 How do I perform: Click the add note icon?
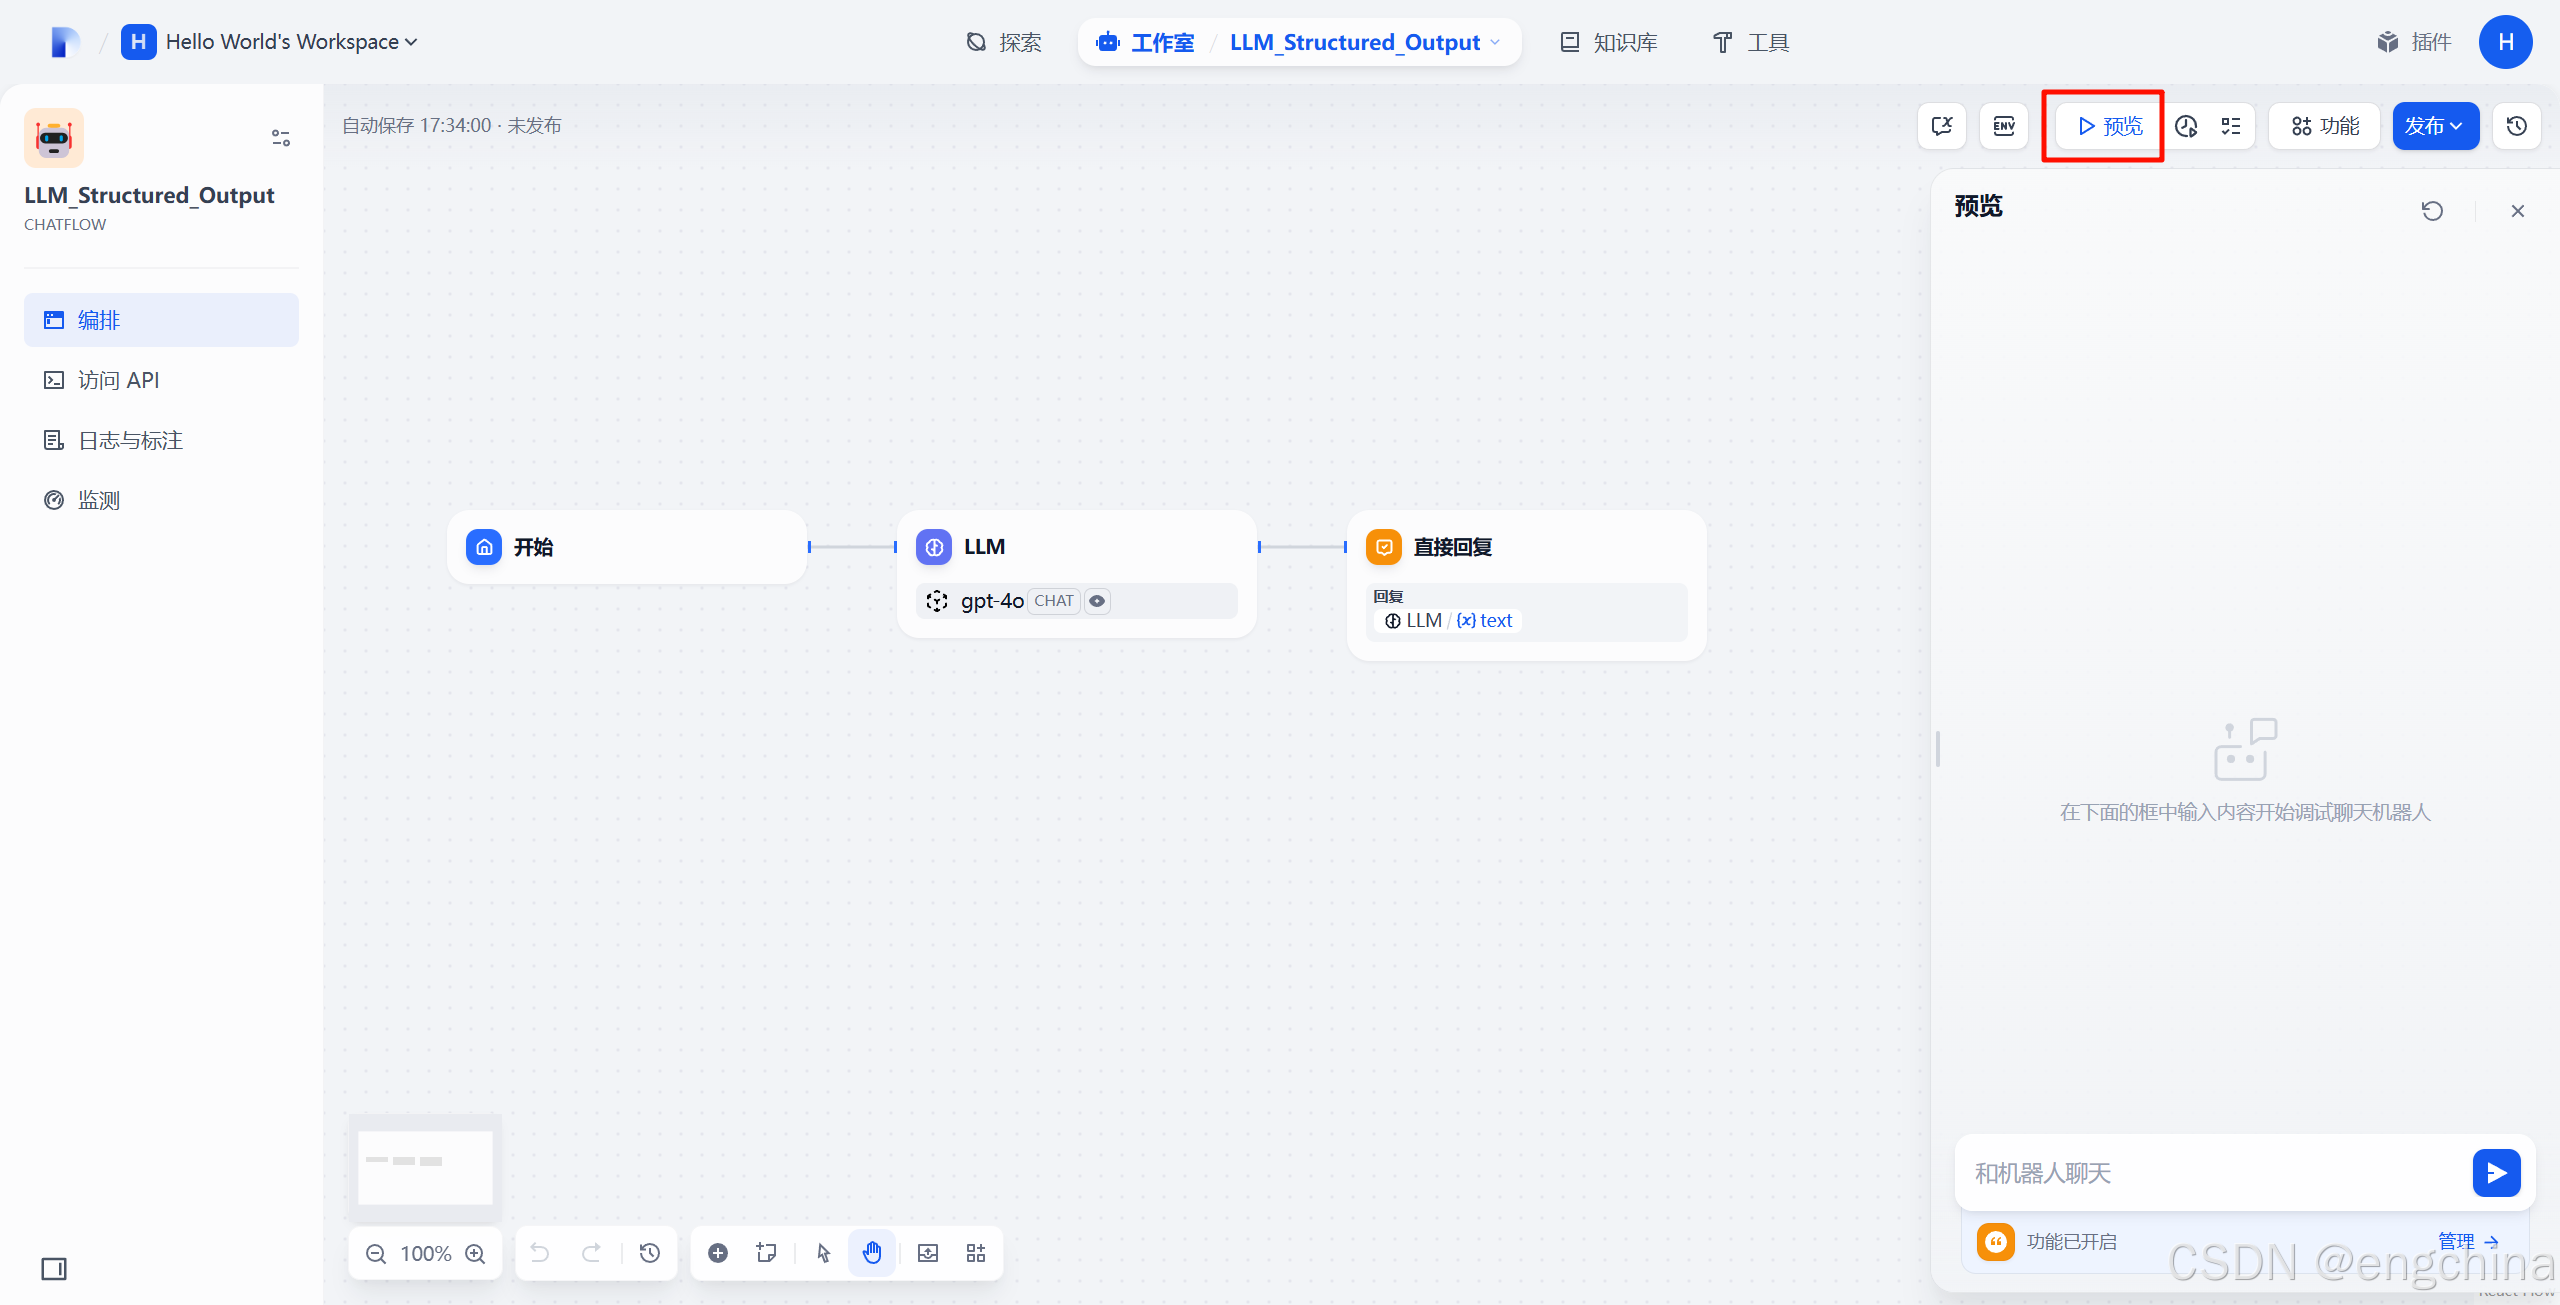[x=767, y=1253]
